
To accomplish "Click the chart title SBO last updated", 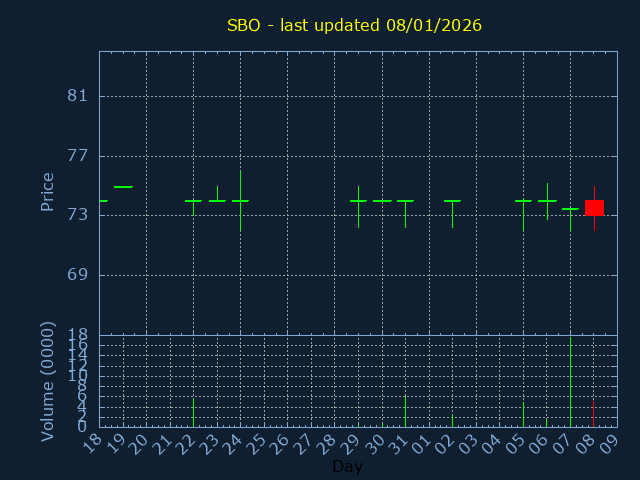I will [x=354, y=26].
